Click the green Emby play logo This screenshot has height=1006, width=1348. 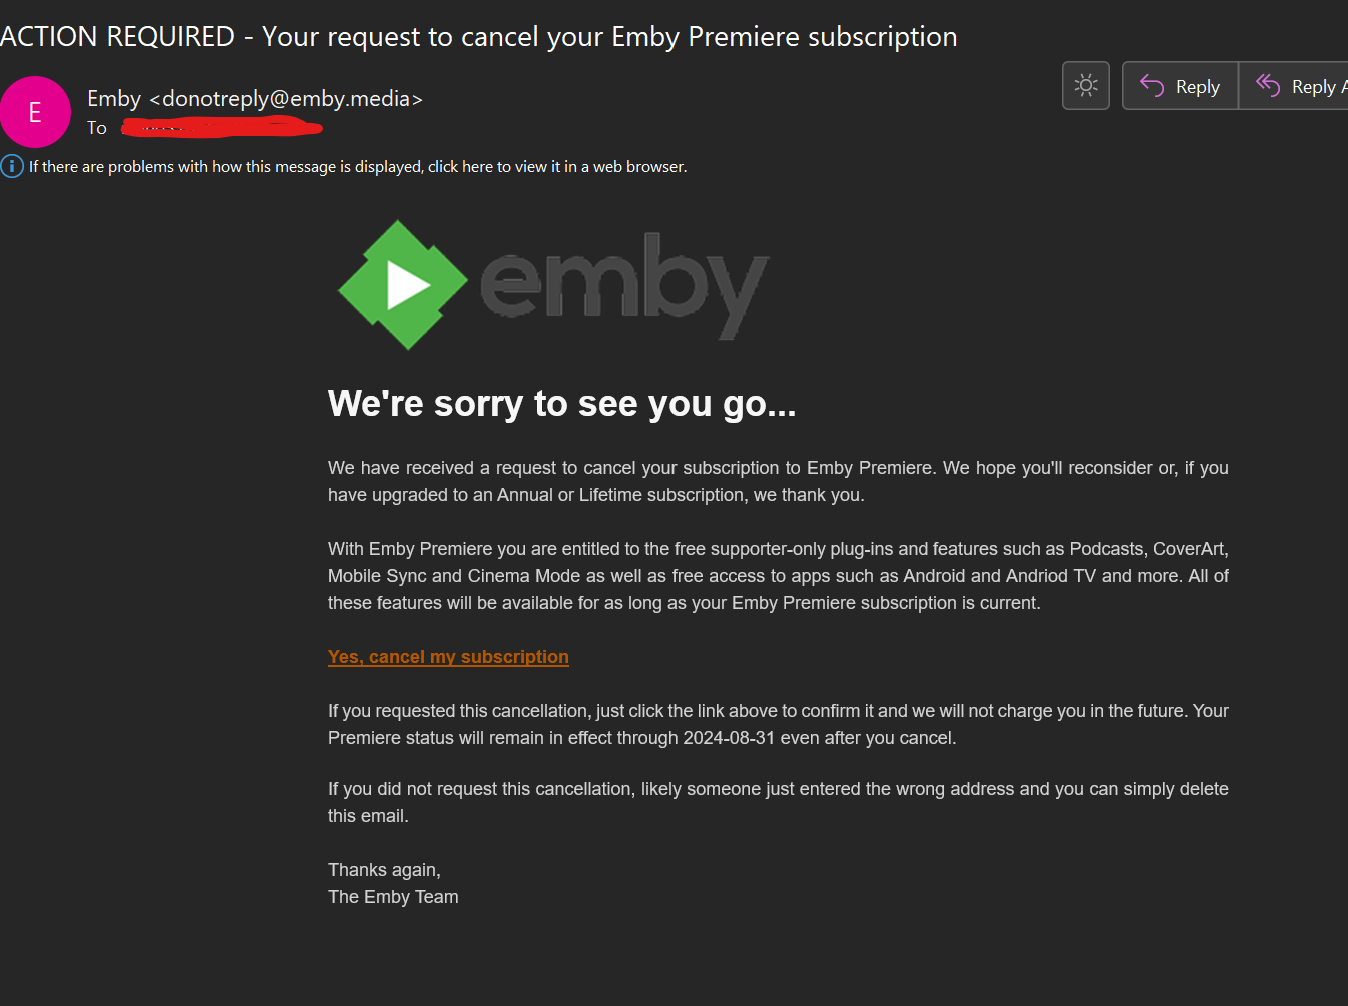click(403, 285)
